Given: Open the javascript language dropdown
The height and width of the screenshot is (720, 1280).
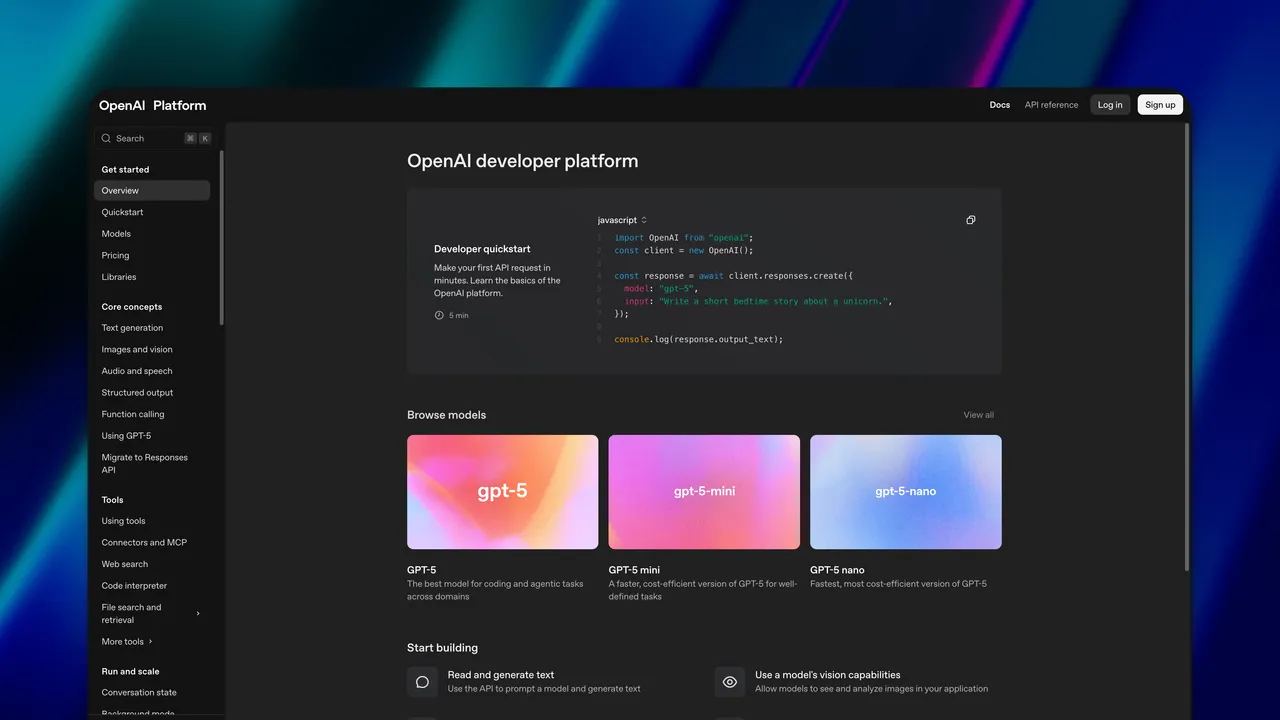Looking at the screenshot, I should point(622,220).
